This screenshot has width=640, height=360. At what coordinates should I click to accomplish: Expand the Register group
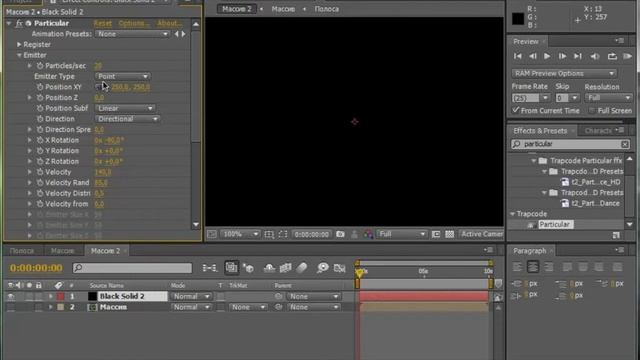click(19, 44)
